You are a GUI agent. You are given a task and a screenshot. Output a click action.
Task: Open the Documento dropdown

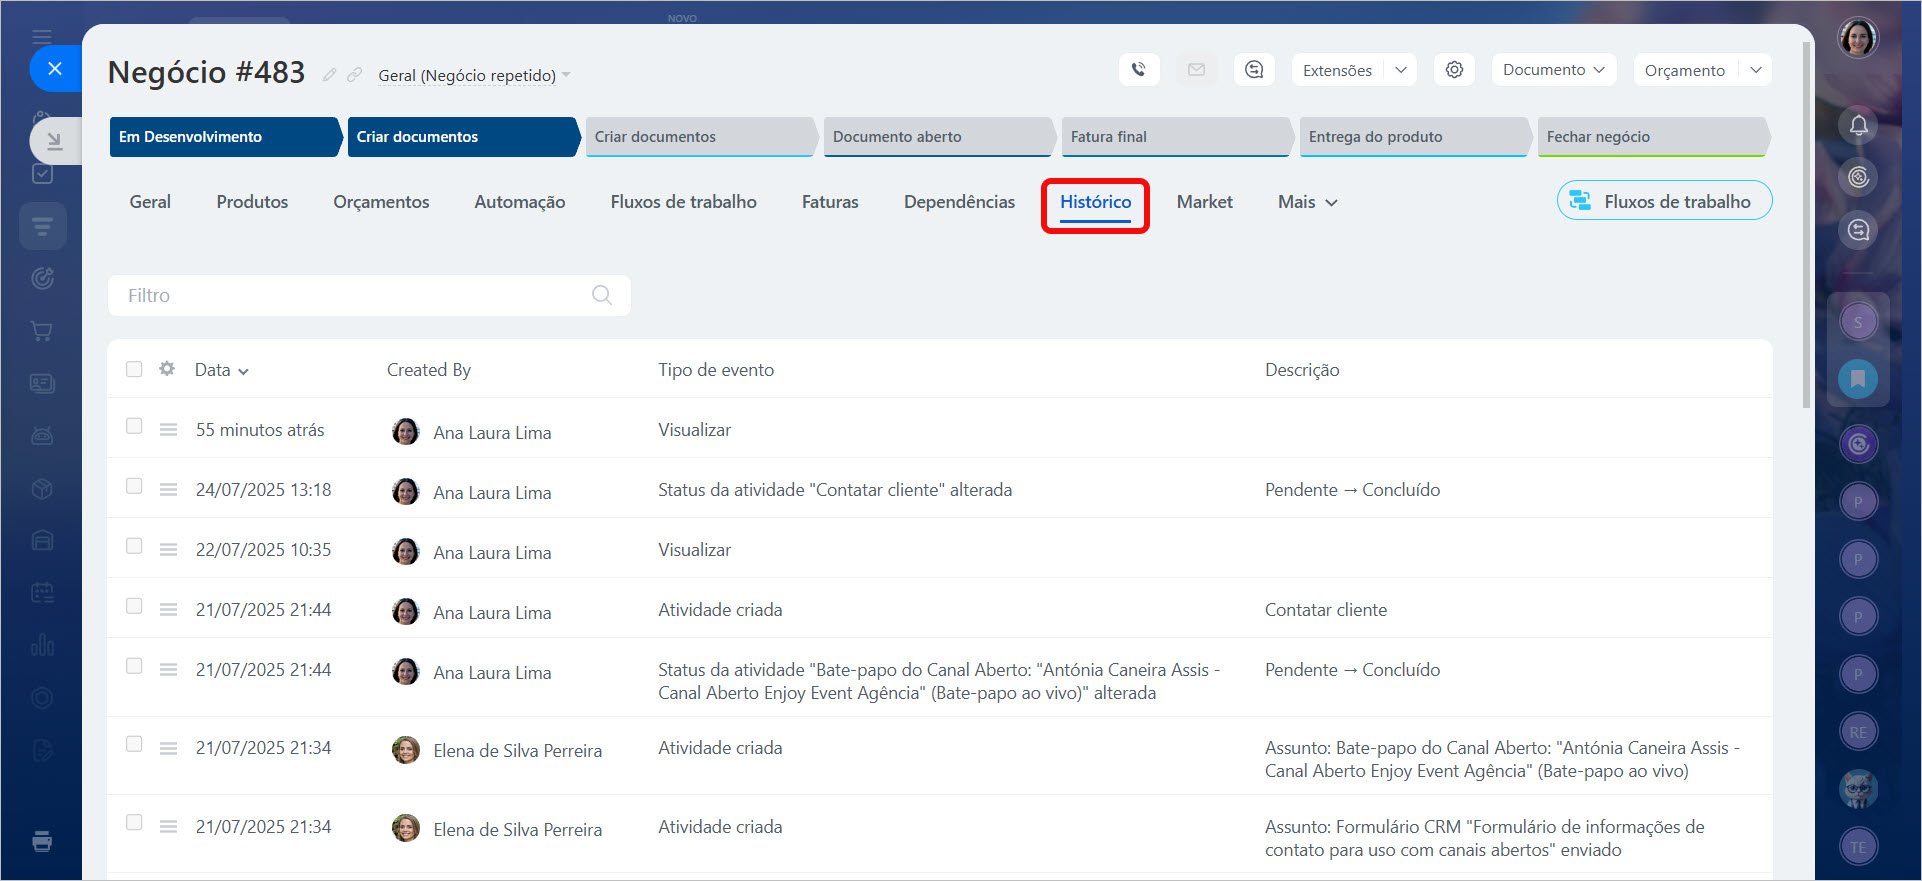point(1554,70)
